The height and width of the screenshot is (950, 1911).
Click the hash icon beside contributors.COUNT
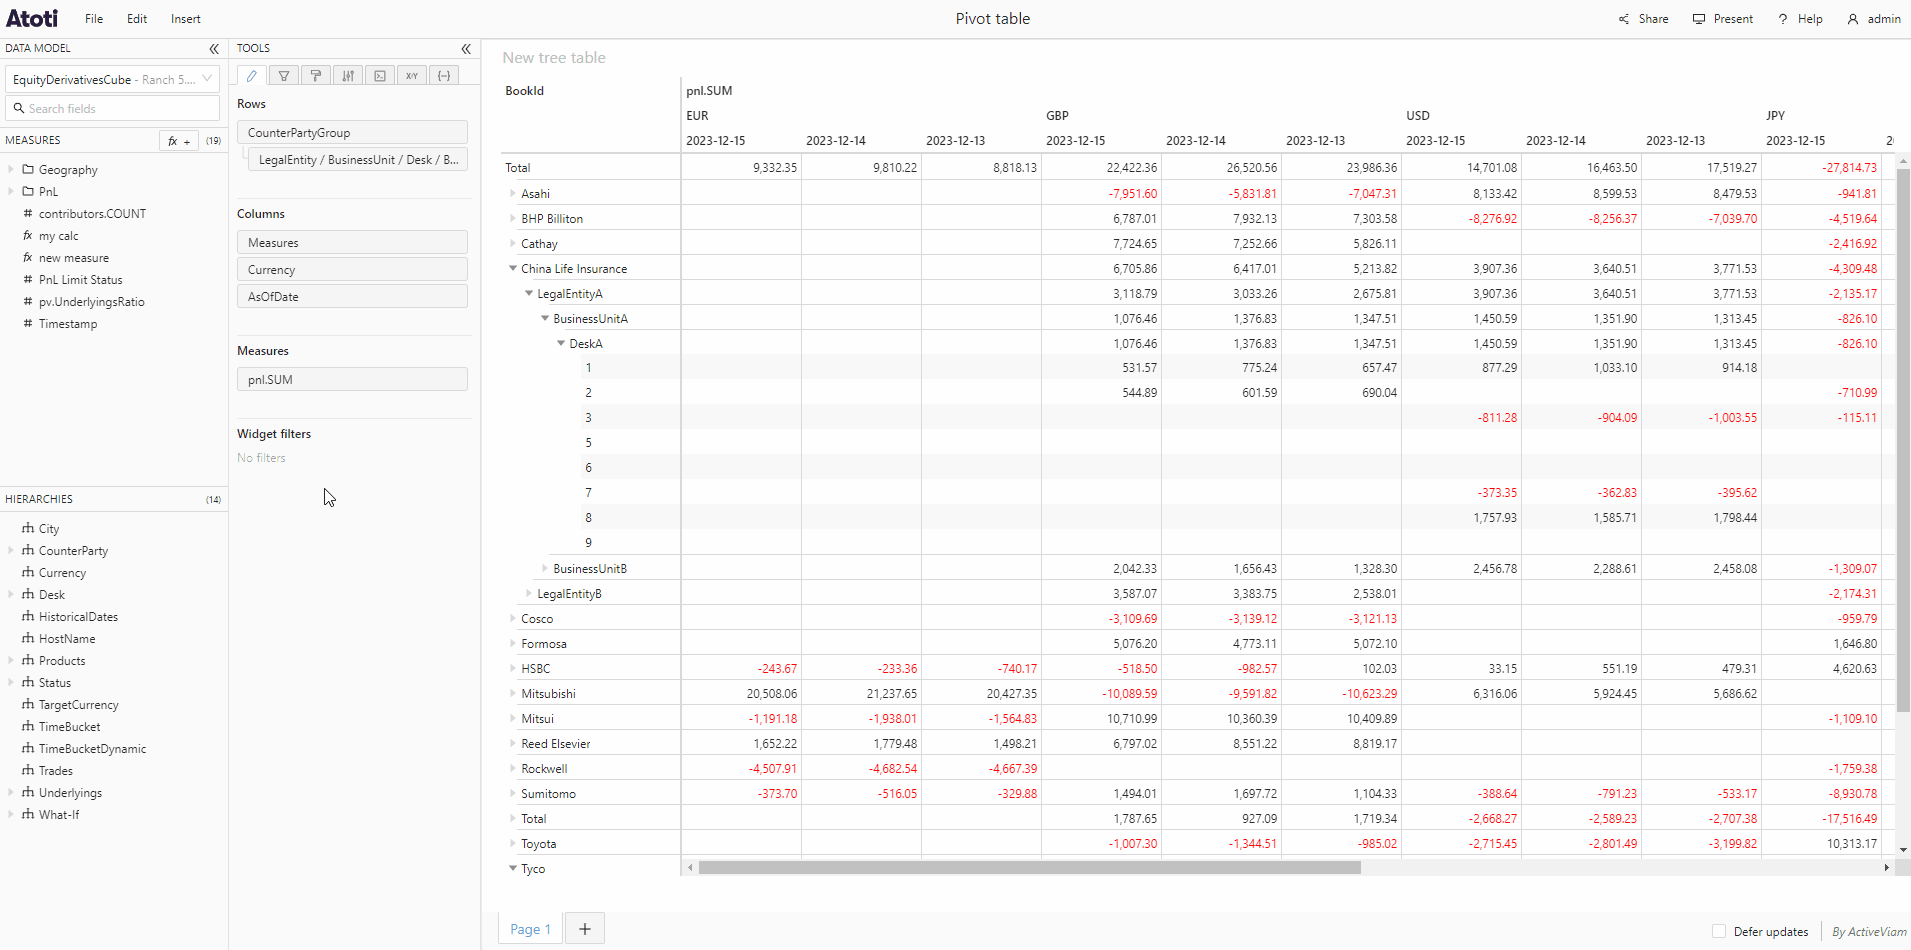click(x=28, y=213)
